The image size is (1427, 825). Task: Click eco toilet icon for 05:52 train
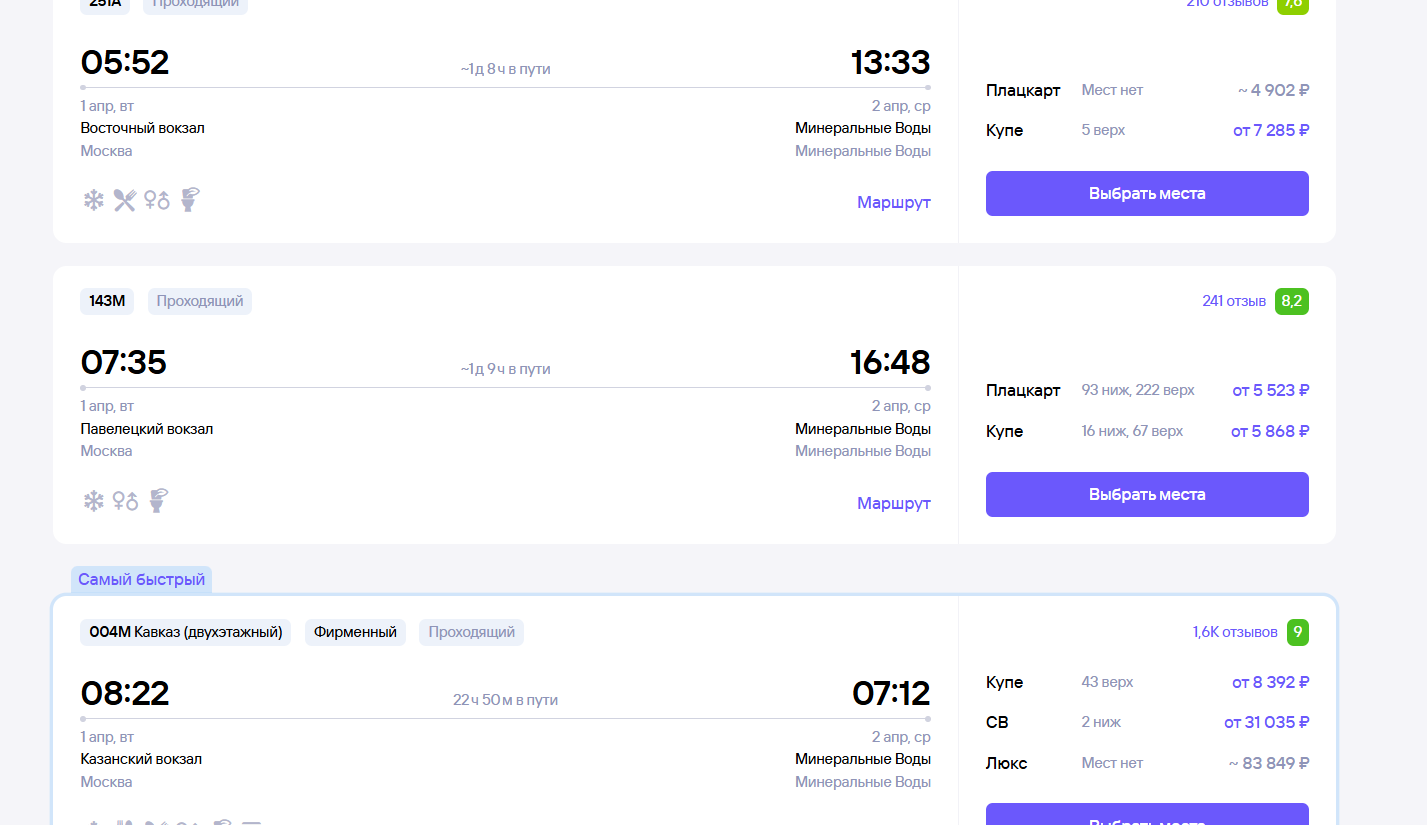189,200
